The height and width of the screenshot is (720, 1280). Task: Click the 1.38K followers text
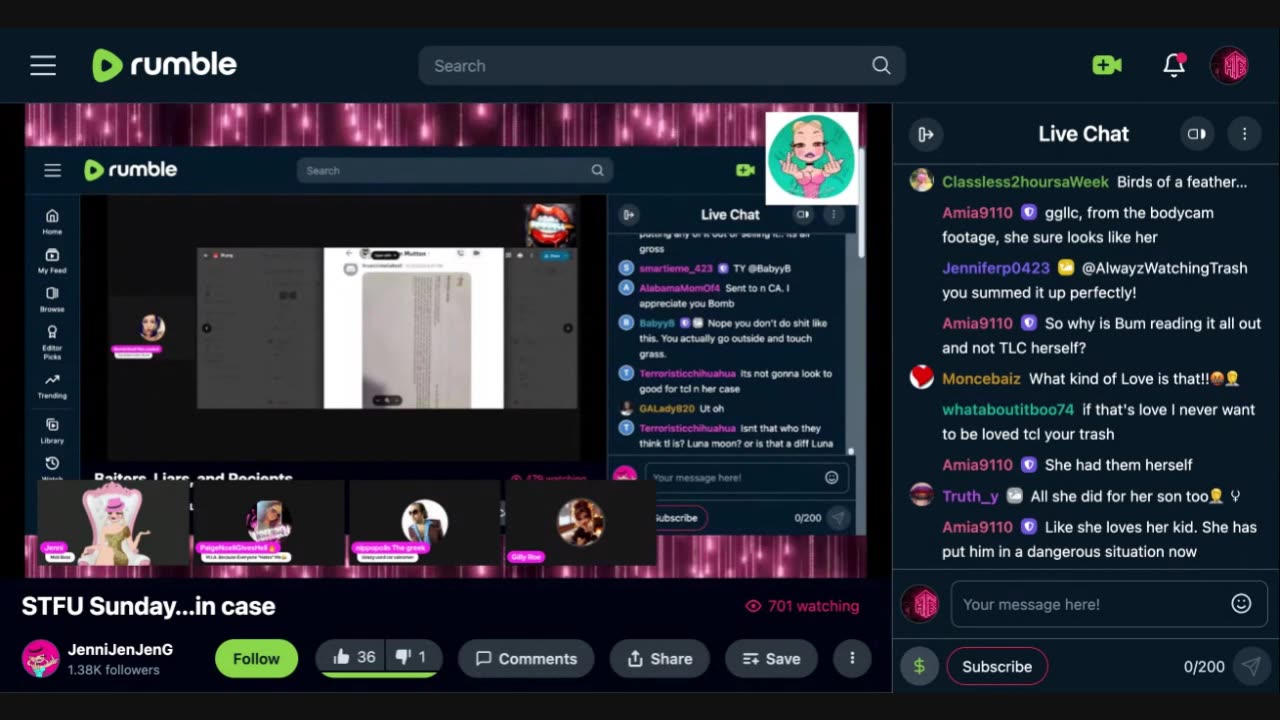(x=114, y=670)
